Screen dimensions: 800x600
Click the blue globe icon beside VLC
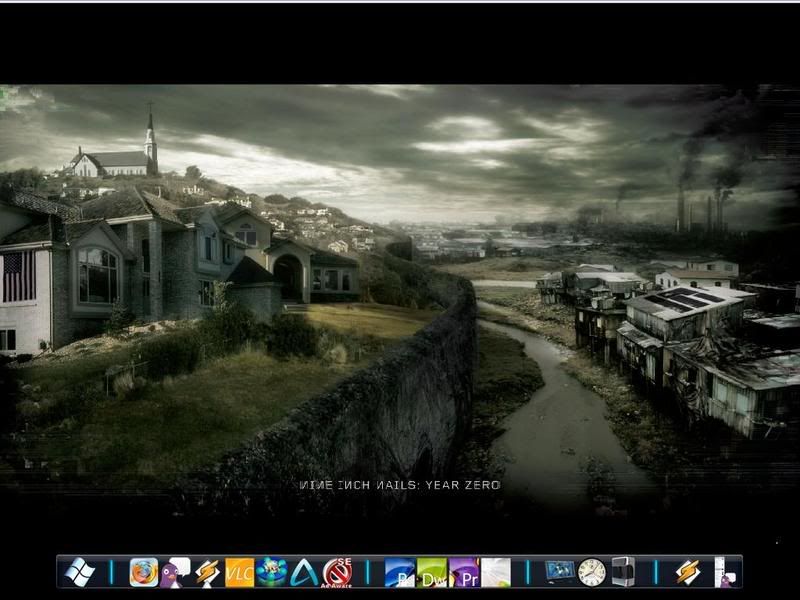[x=272, y=572]
